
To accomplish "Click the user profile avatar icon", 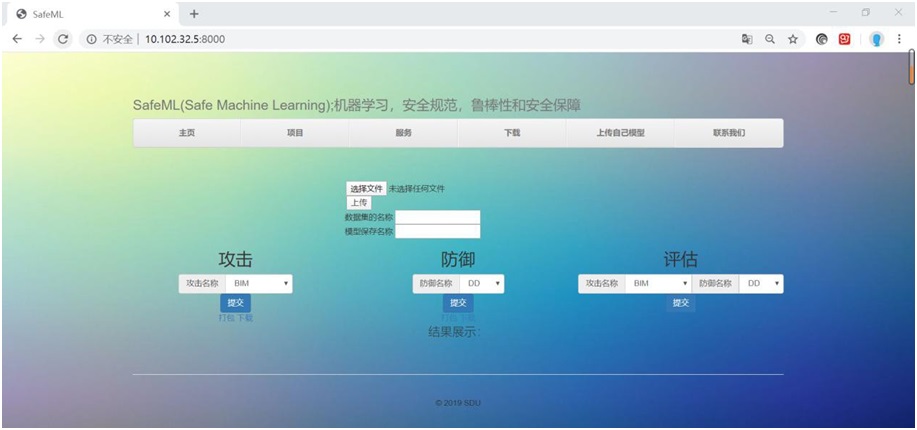I will (876, 39).
